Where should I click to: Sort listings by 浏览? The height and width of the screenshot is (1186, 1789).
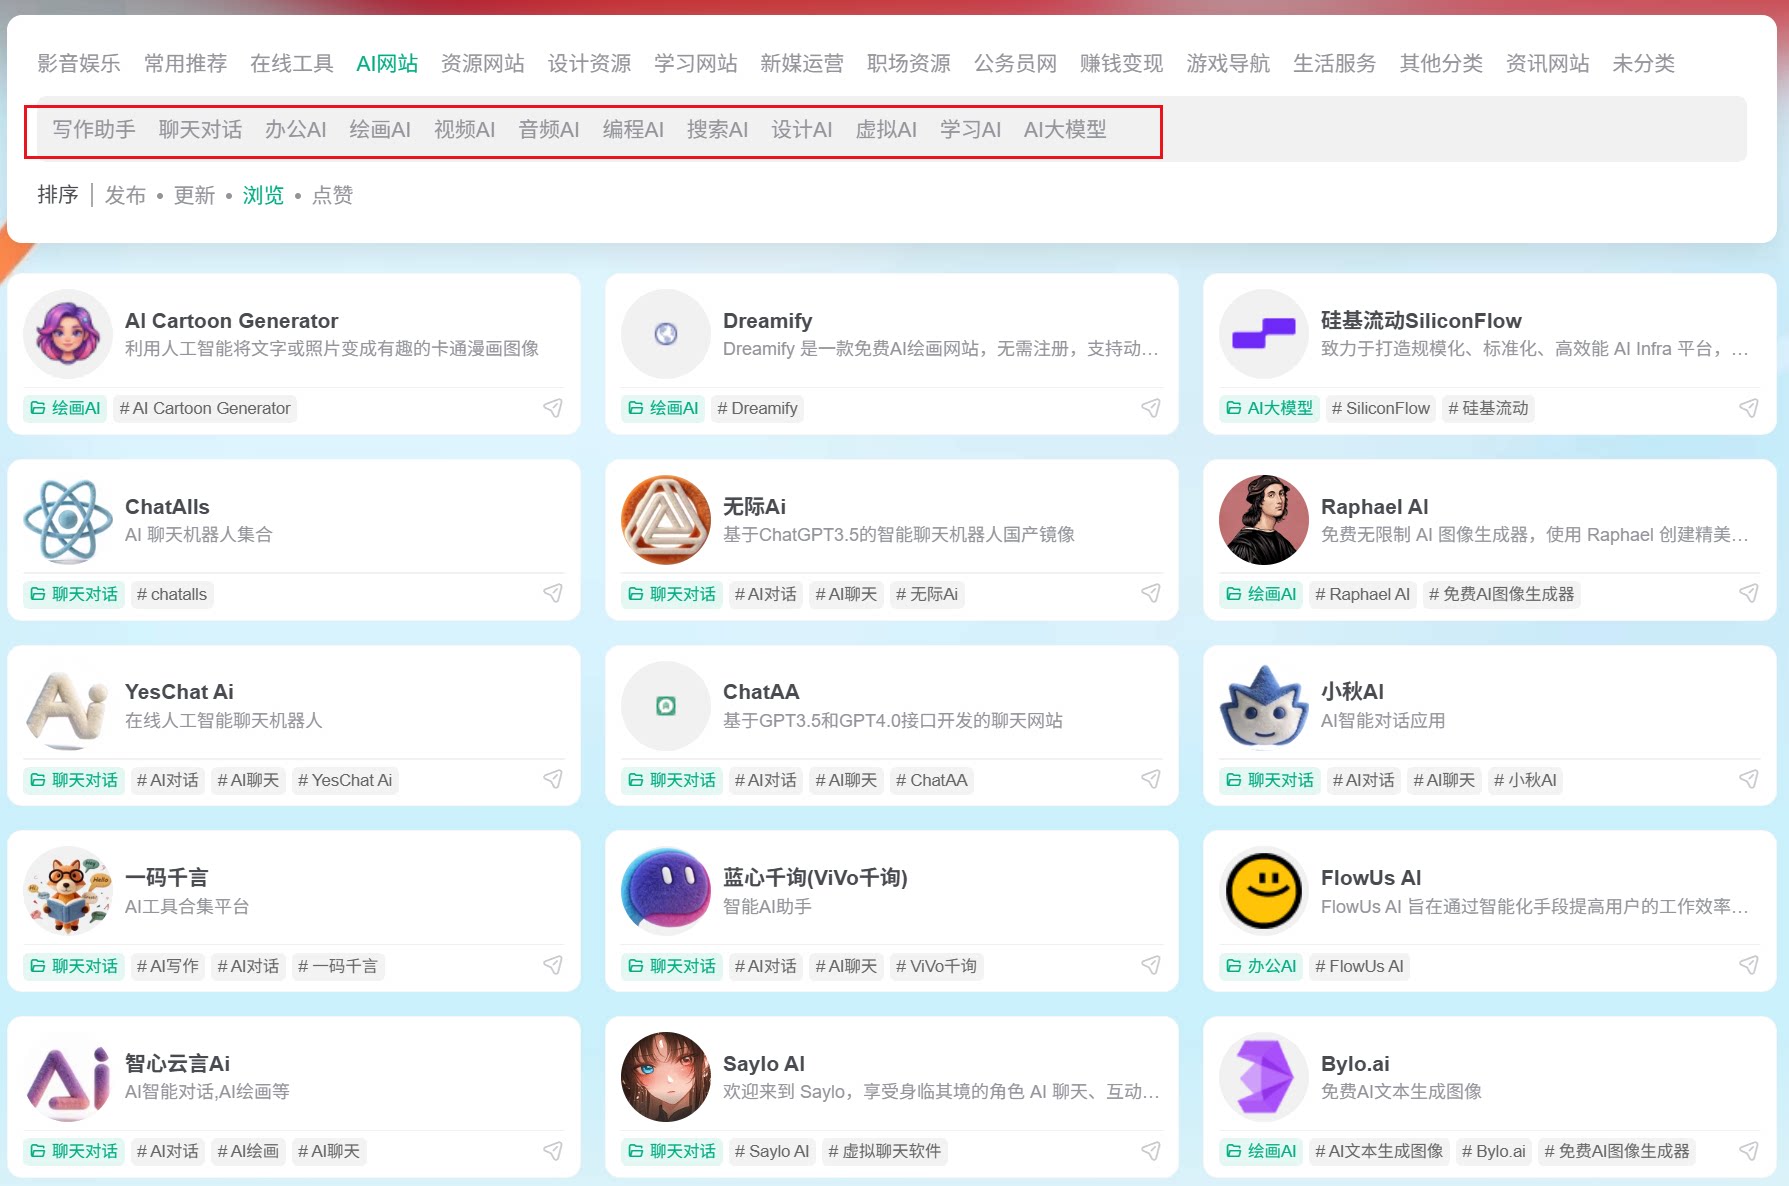(x=263, y=195)
